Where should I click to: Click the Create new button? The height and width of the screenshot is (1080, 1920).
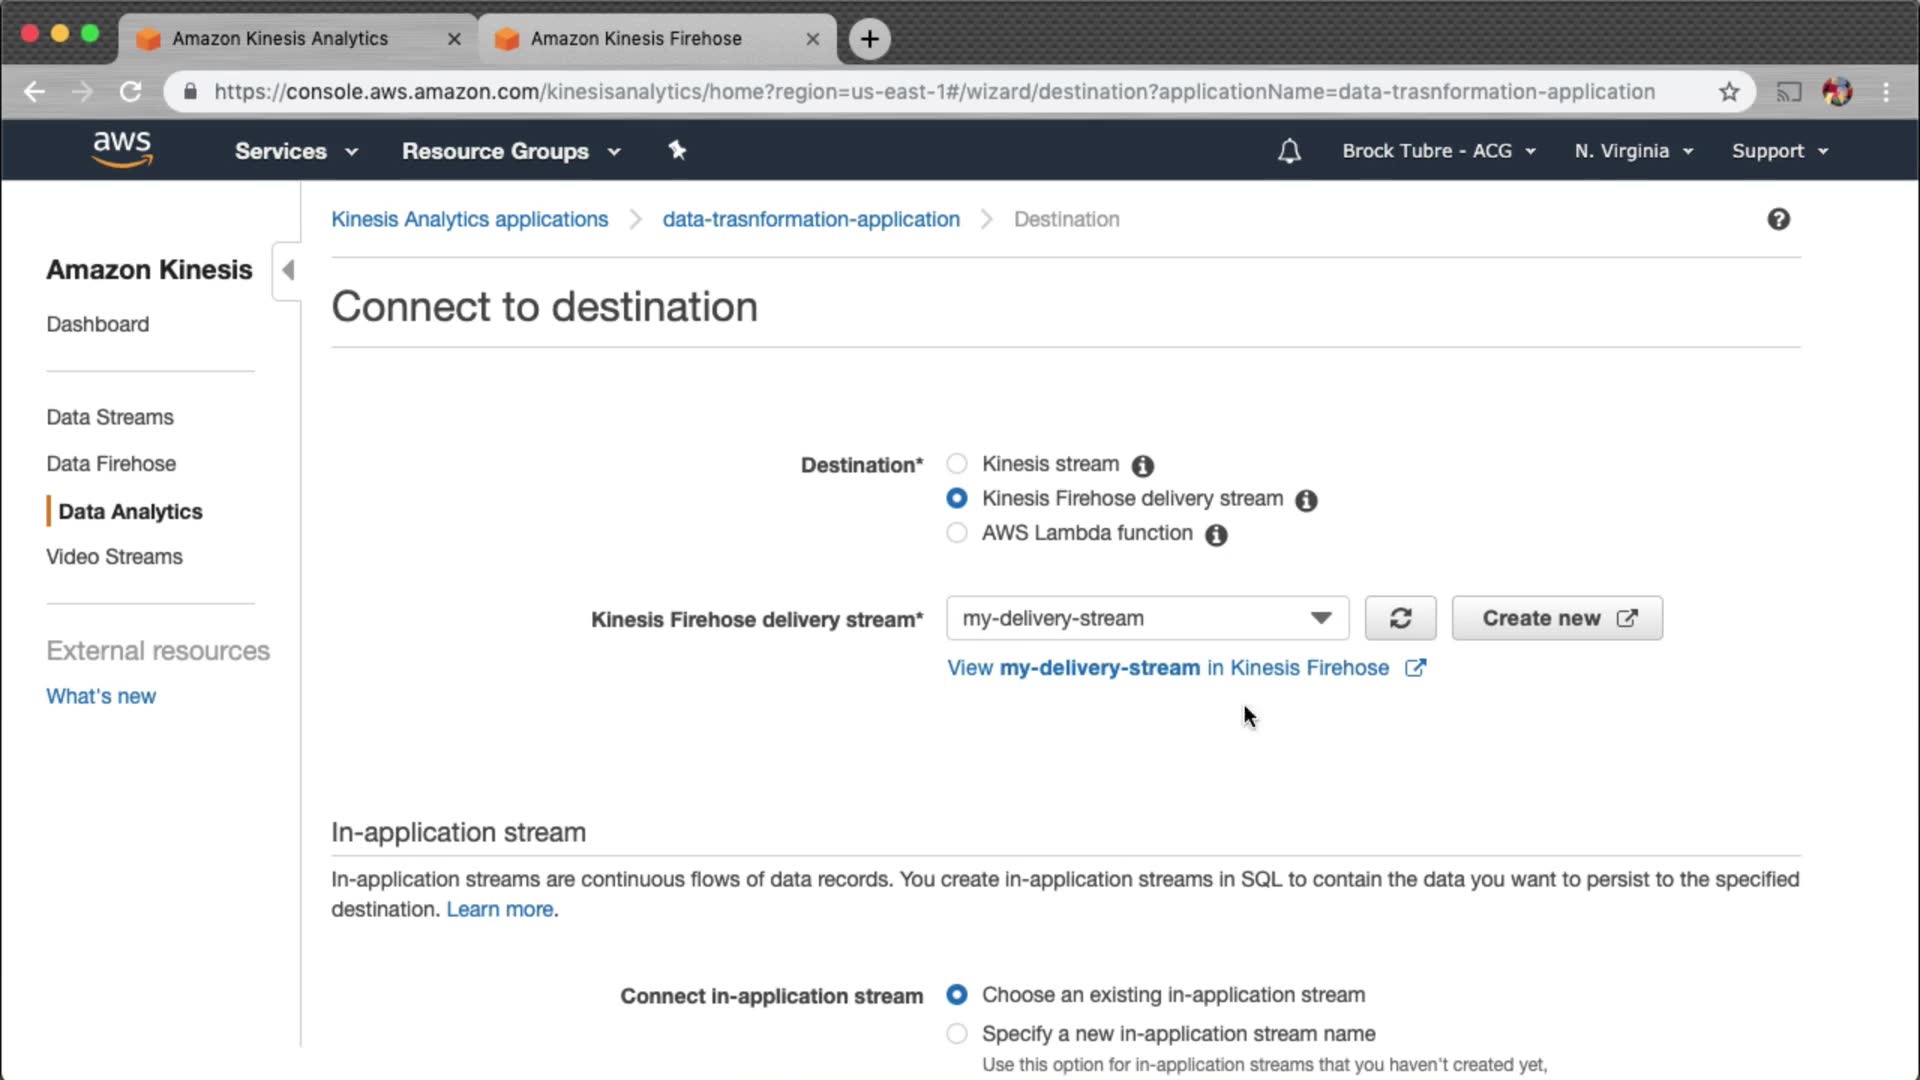pos(1557,618)
